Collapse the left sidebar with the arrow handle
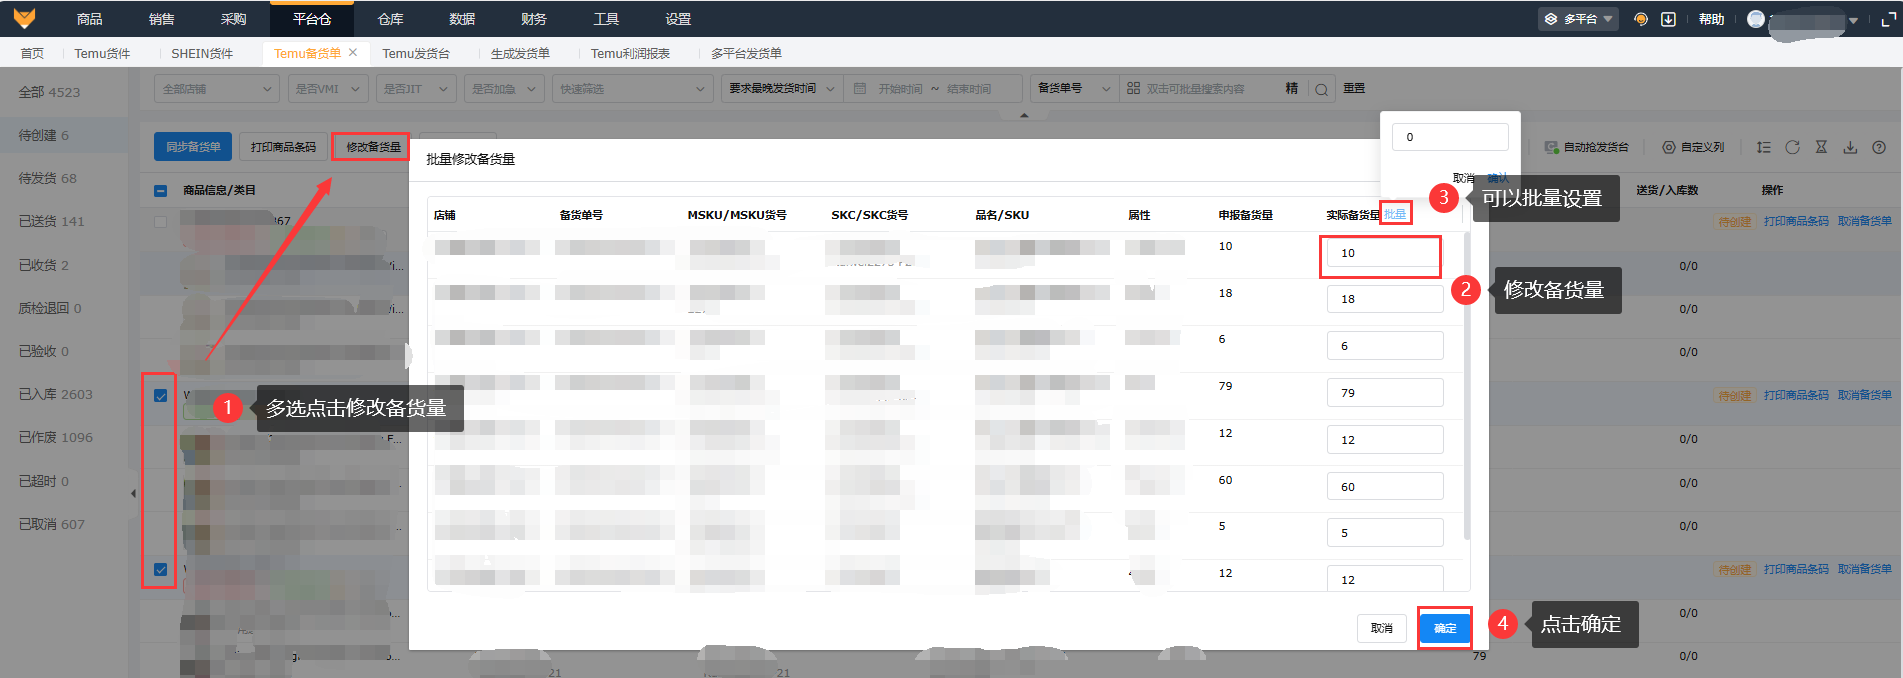The image size is (1903, 678). tap(133, 493)
